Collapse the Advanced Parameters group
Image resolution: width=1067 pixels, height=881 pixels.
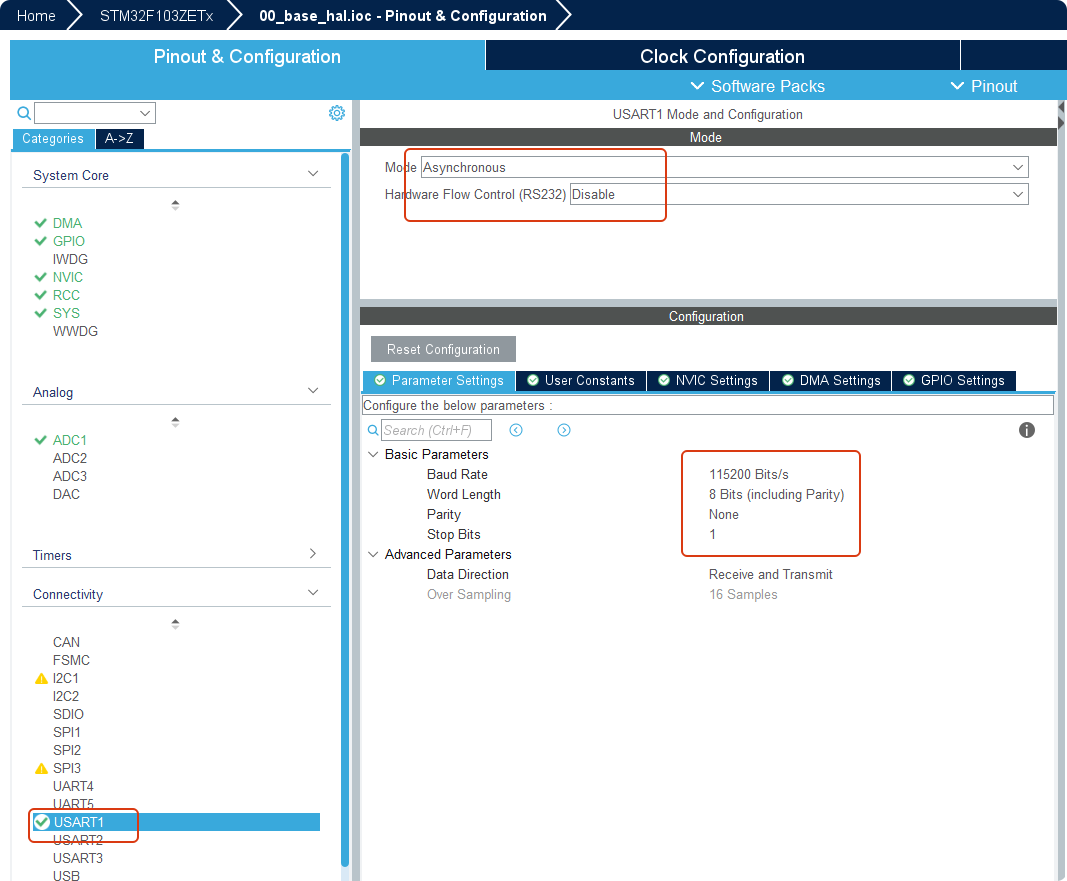point(373,554)
